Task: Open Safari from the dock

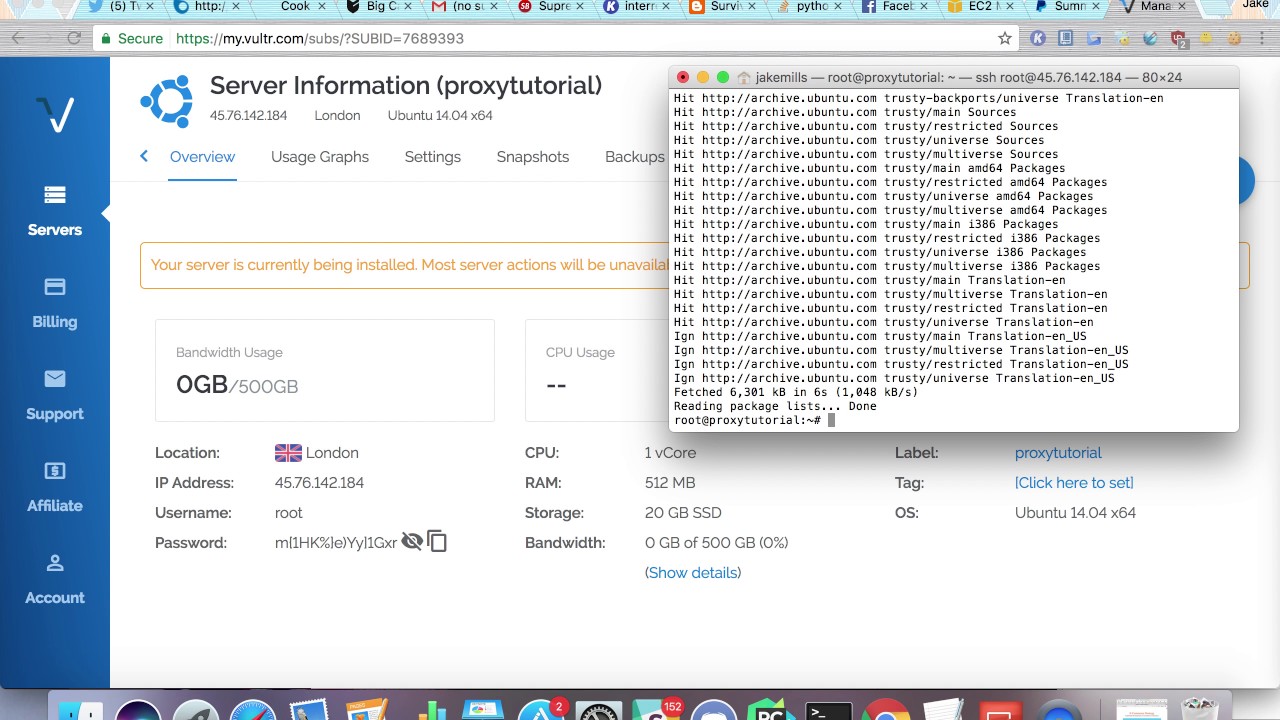Action: pos(253,708)
